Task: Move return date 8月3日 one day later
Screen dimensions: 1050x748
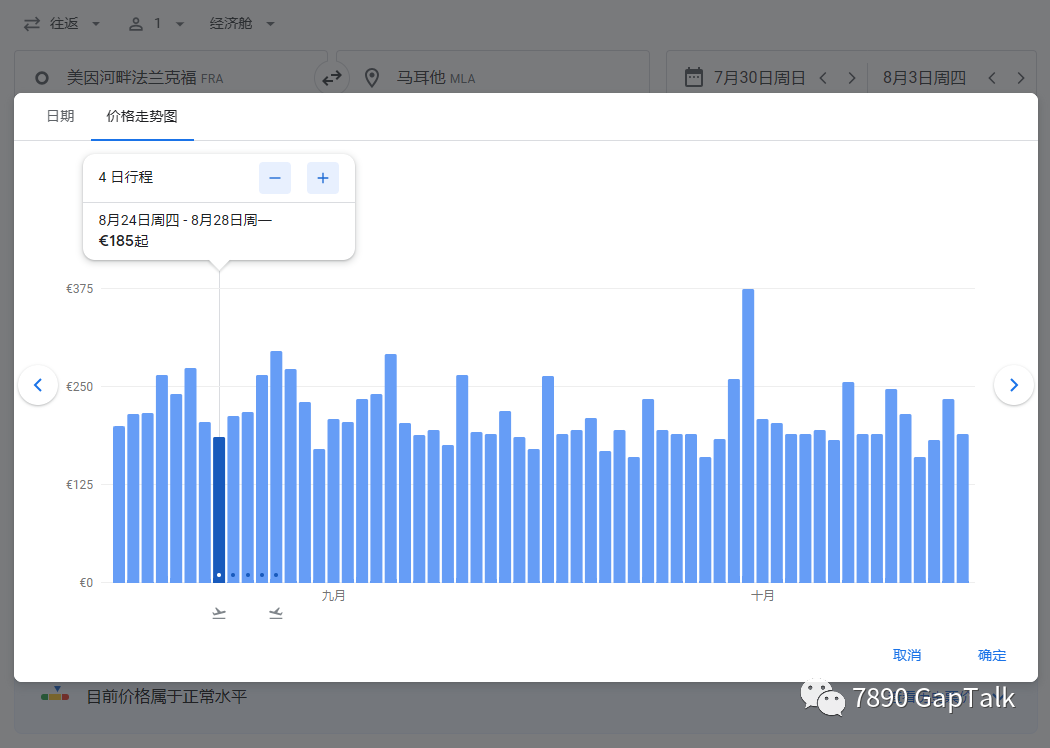Action: coord(1021,78)
